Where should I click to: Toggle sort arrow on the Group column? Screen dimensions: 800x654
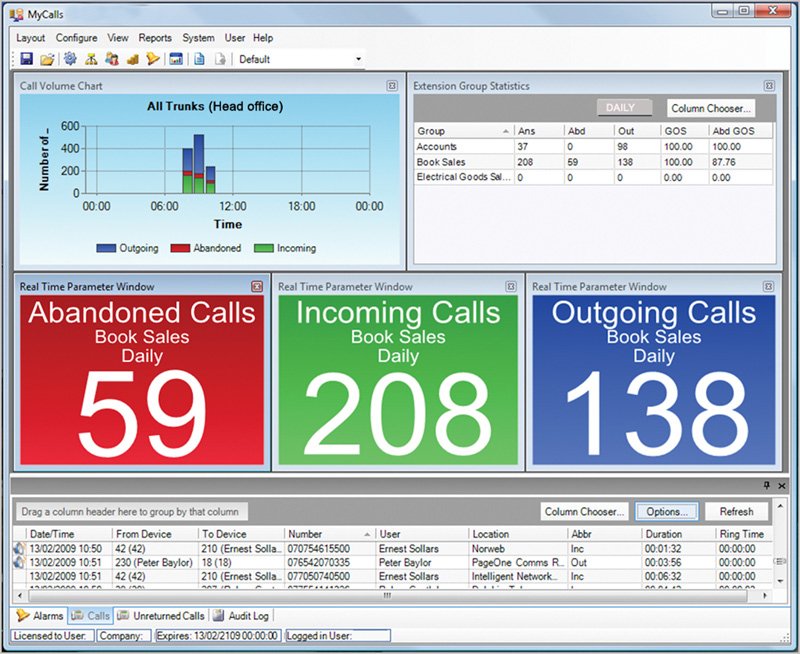point(506,132)
